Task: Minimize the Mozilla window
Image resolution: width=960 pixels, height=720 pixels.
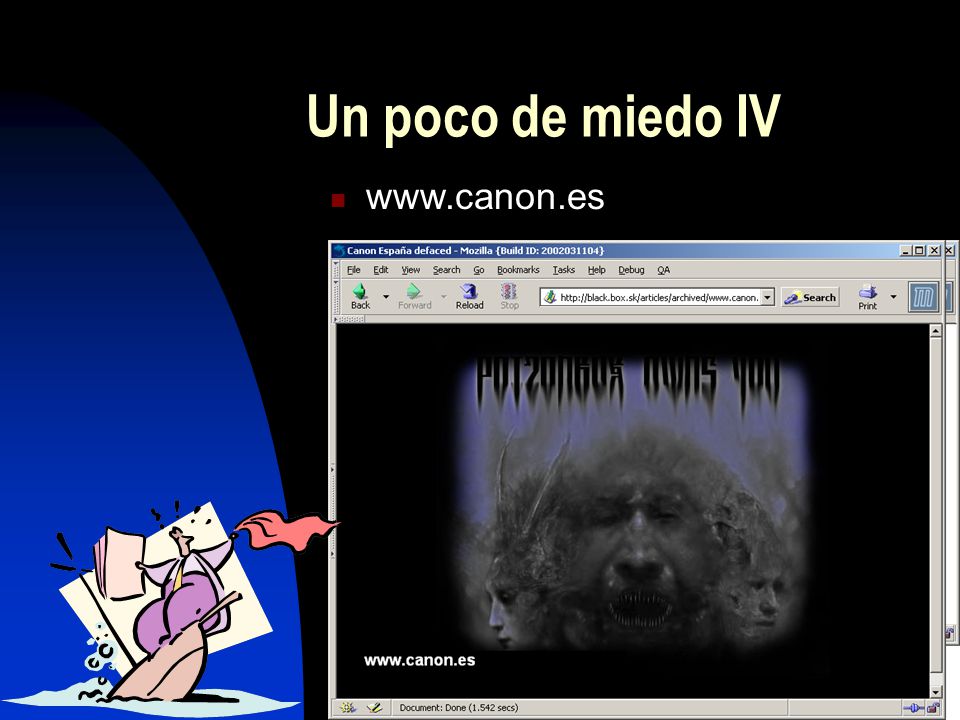Action: point(906,250)
